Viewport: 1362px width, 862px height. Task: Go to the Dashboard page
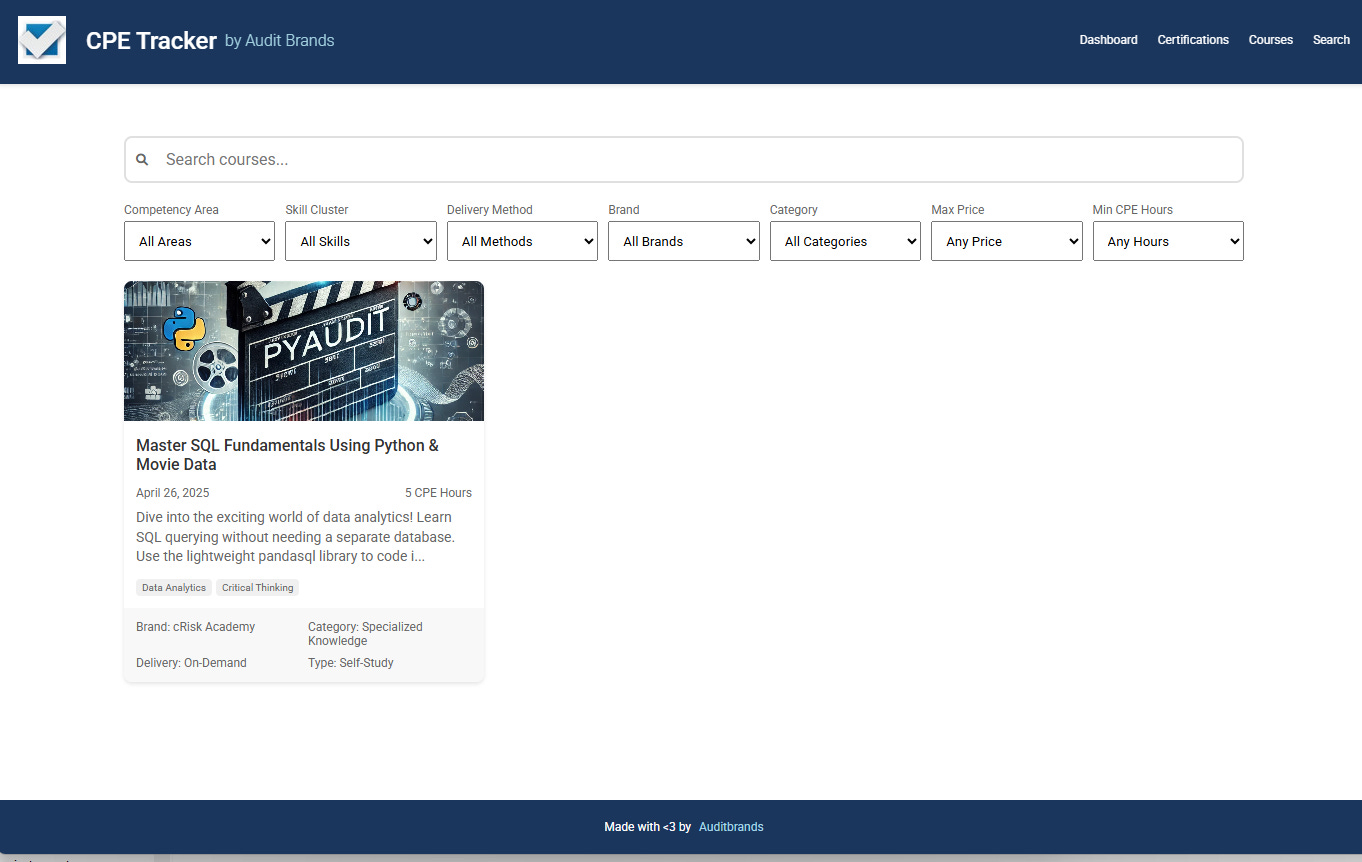[x=1108, y=40]
